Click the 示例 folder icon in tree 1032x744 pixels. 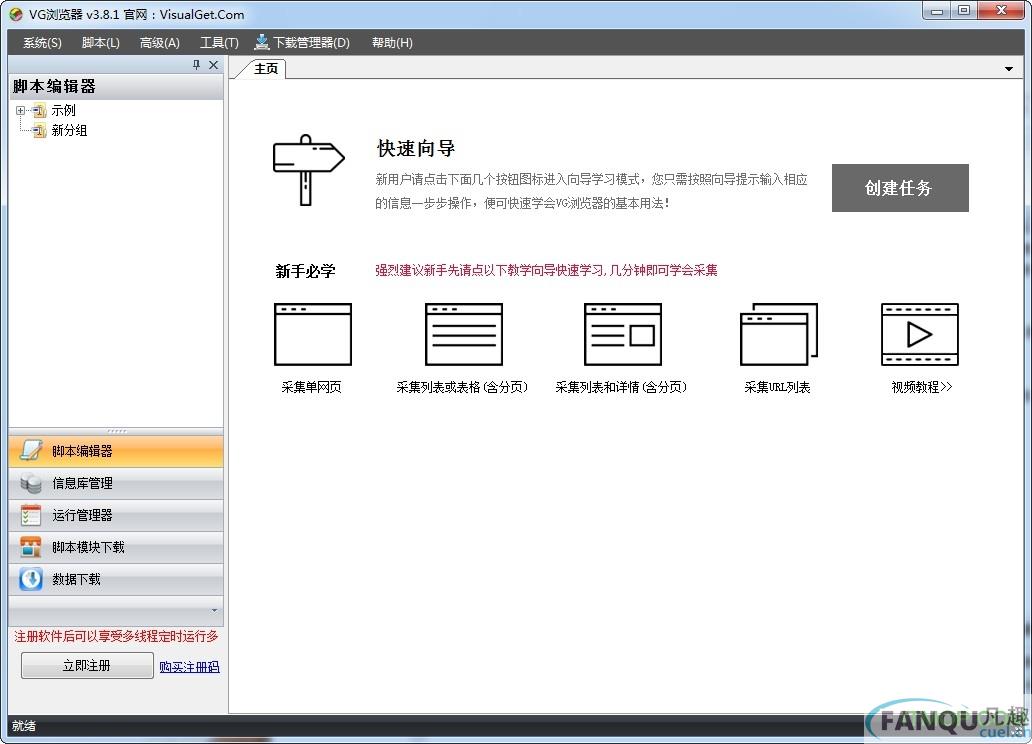point(39,111)
